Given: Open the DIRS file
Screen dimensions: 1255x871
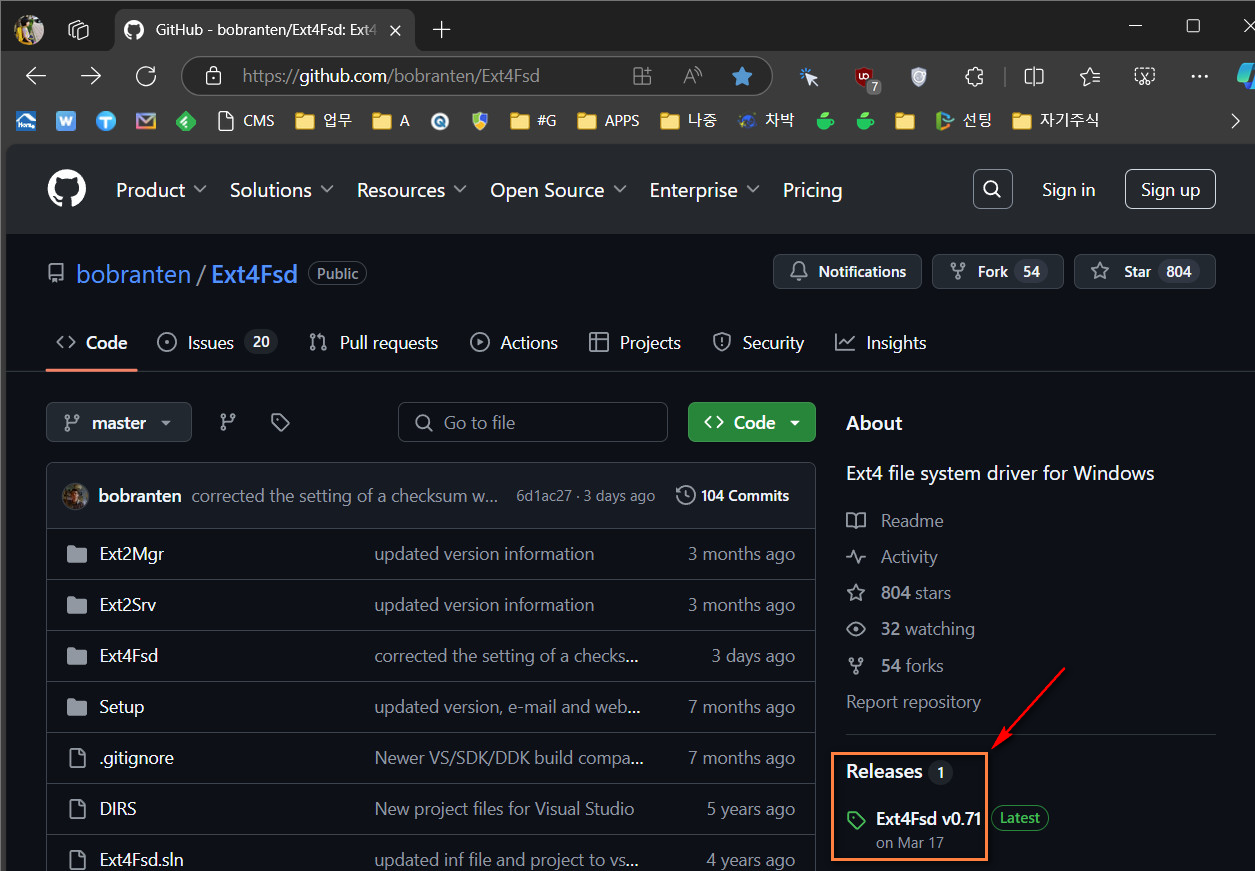Looking at the screenshot, I should (x=118, y=809).
